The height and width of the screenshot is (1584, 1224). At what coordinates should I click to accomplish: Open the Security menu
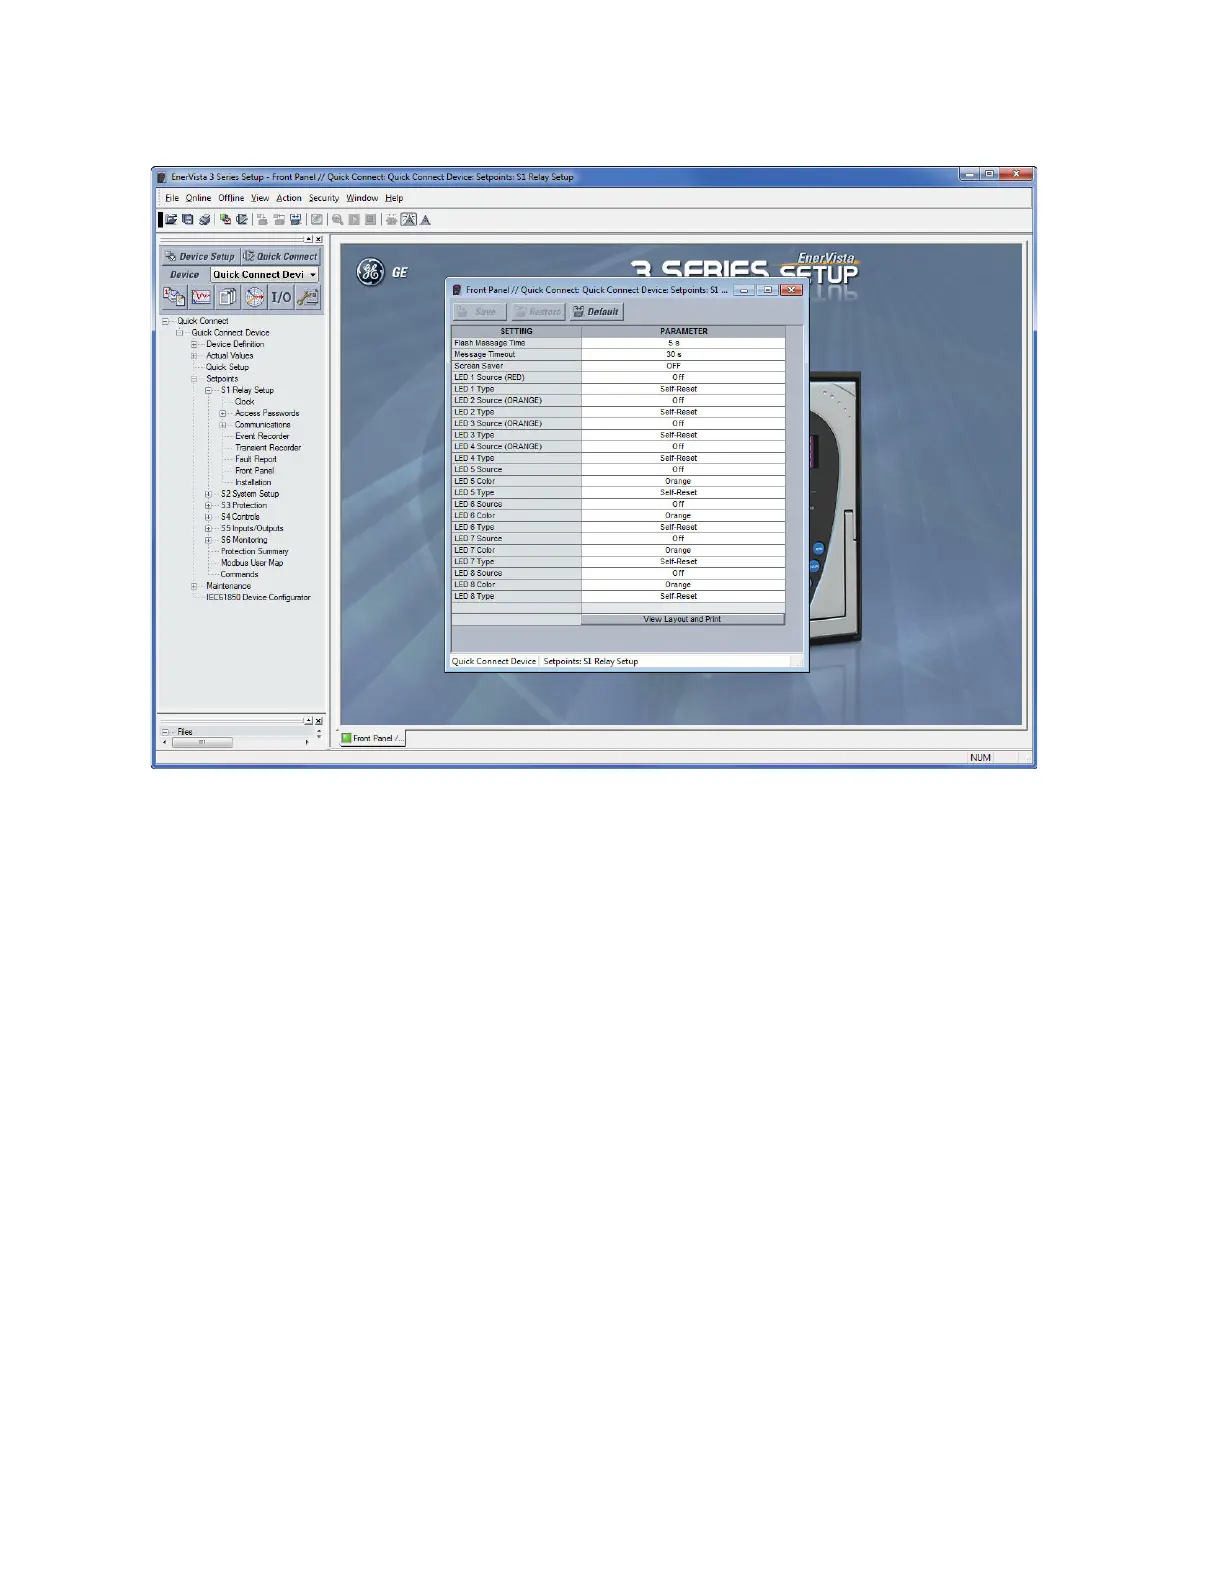click(x=324, y=198)
